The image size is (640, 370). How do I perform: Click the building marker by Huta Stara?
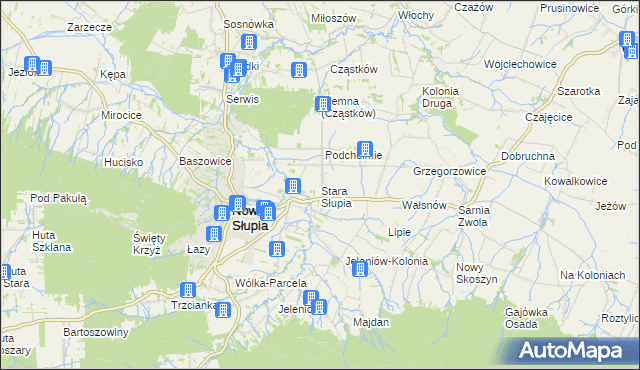(5, 272)
